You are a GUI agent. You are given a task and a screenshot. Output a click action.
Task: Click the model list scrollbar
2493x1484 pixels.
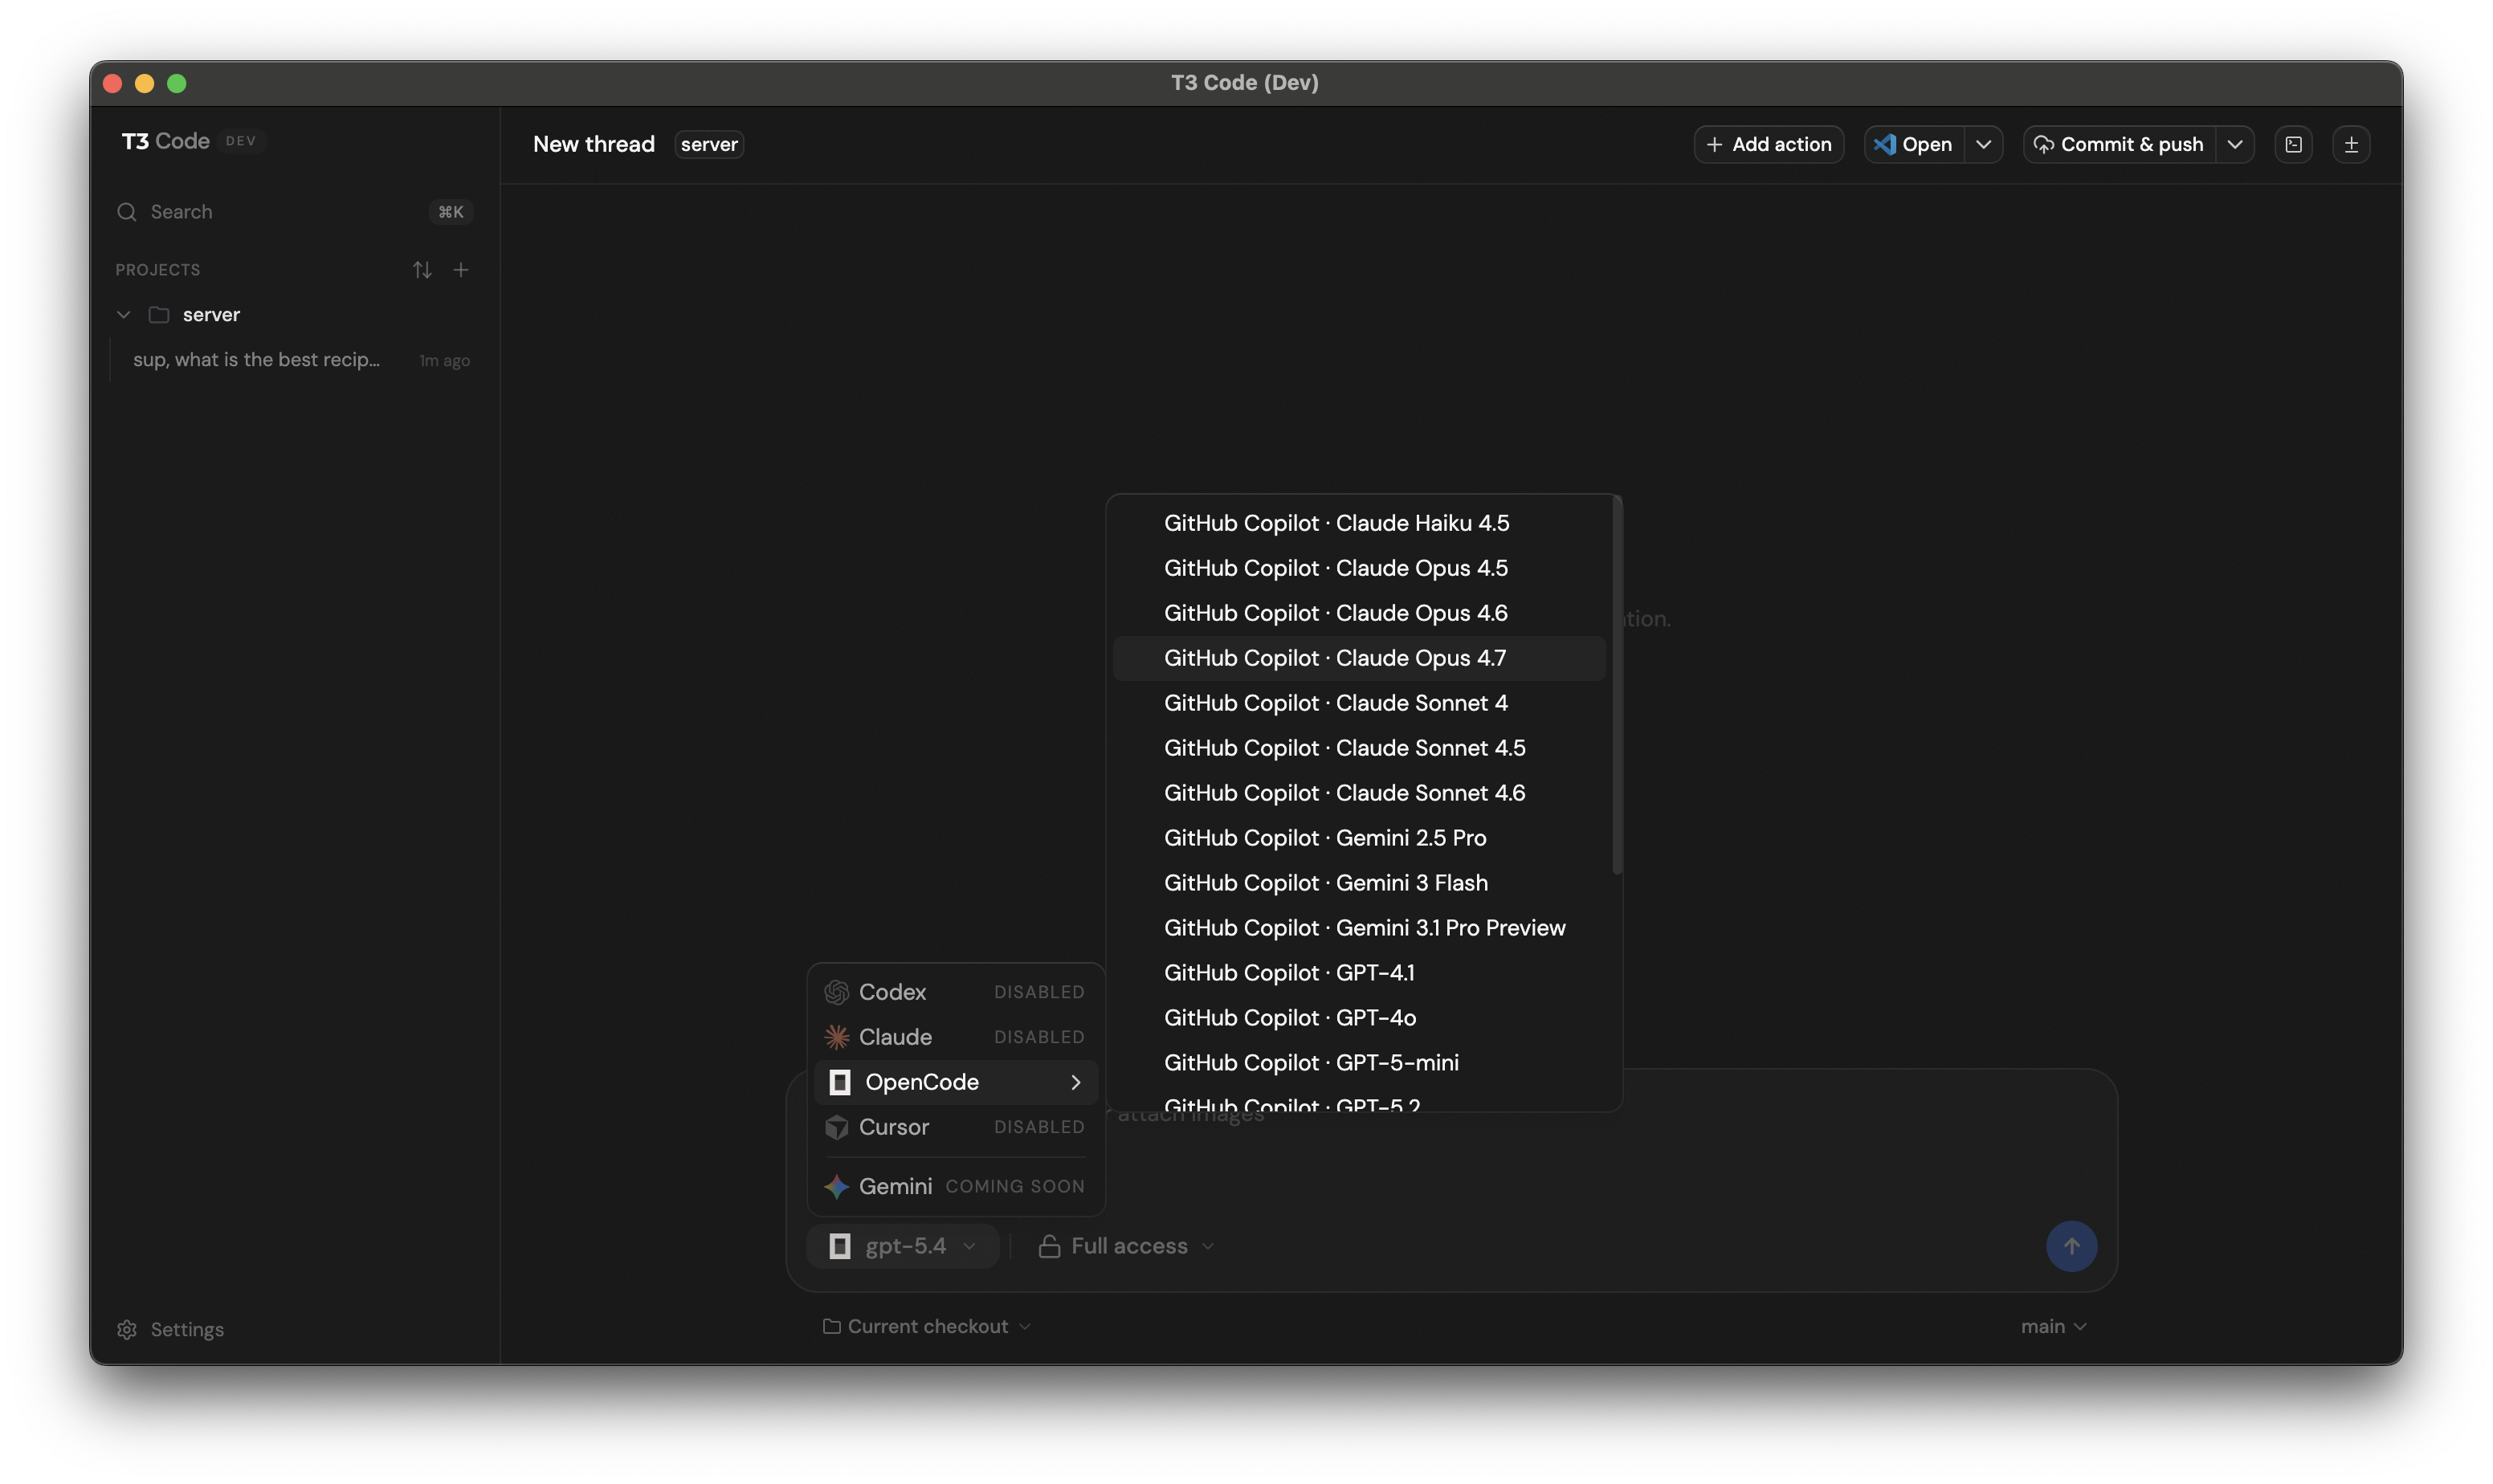1617,686
